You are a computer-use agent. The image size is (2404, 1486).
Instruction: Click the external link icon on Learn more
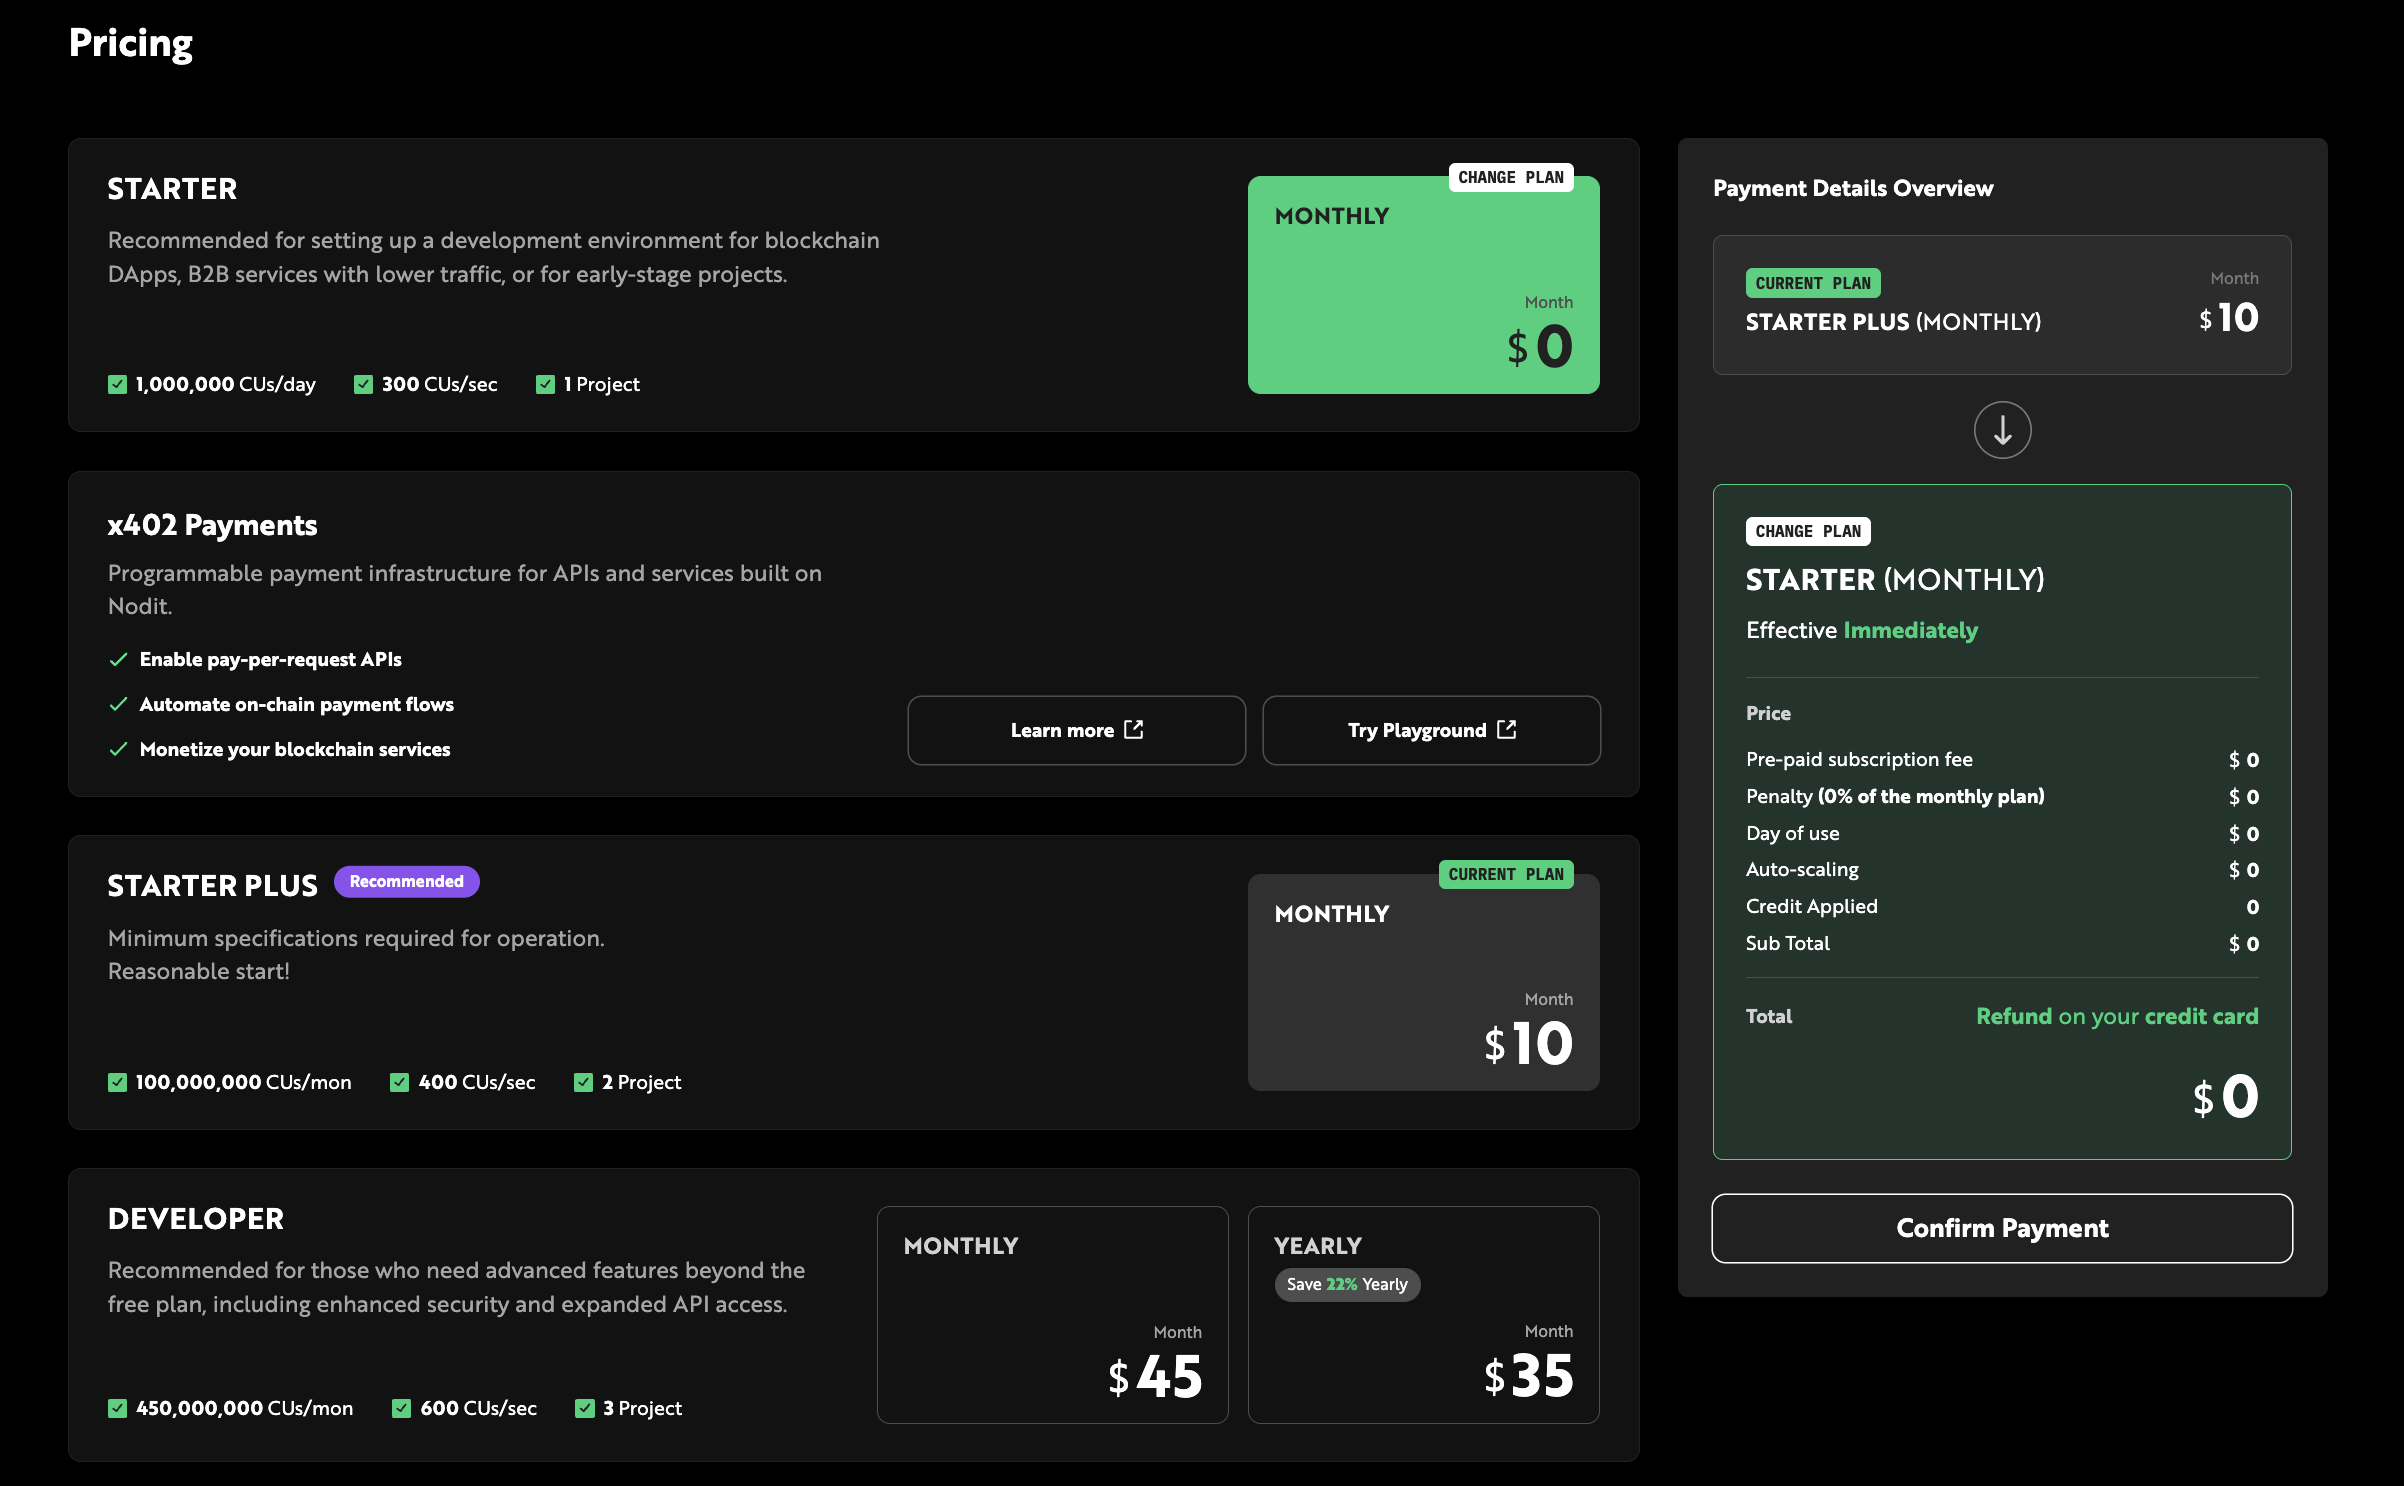(1133, 730)
